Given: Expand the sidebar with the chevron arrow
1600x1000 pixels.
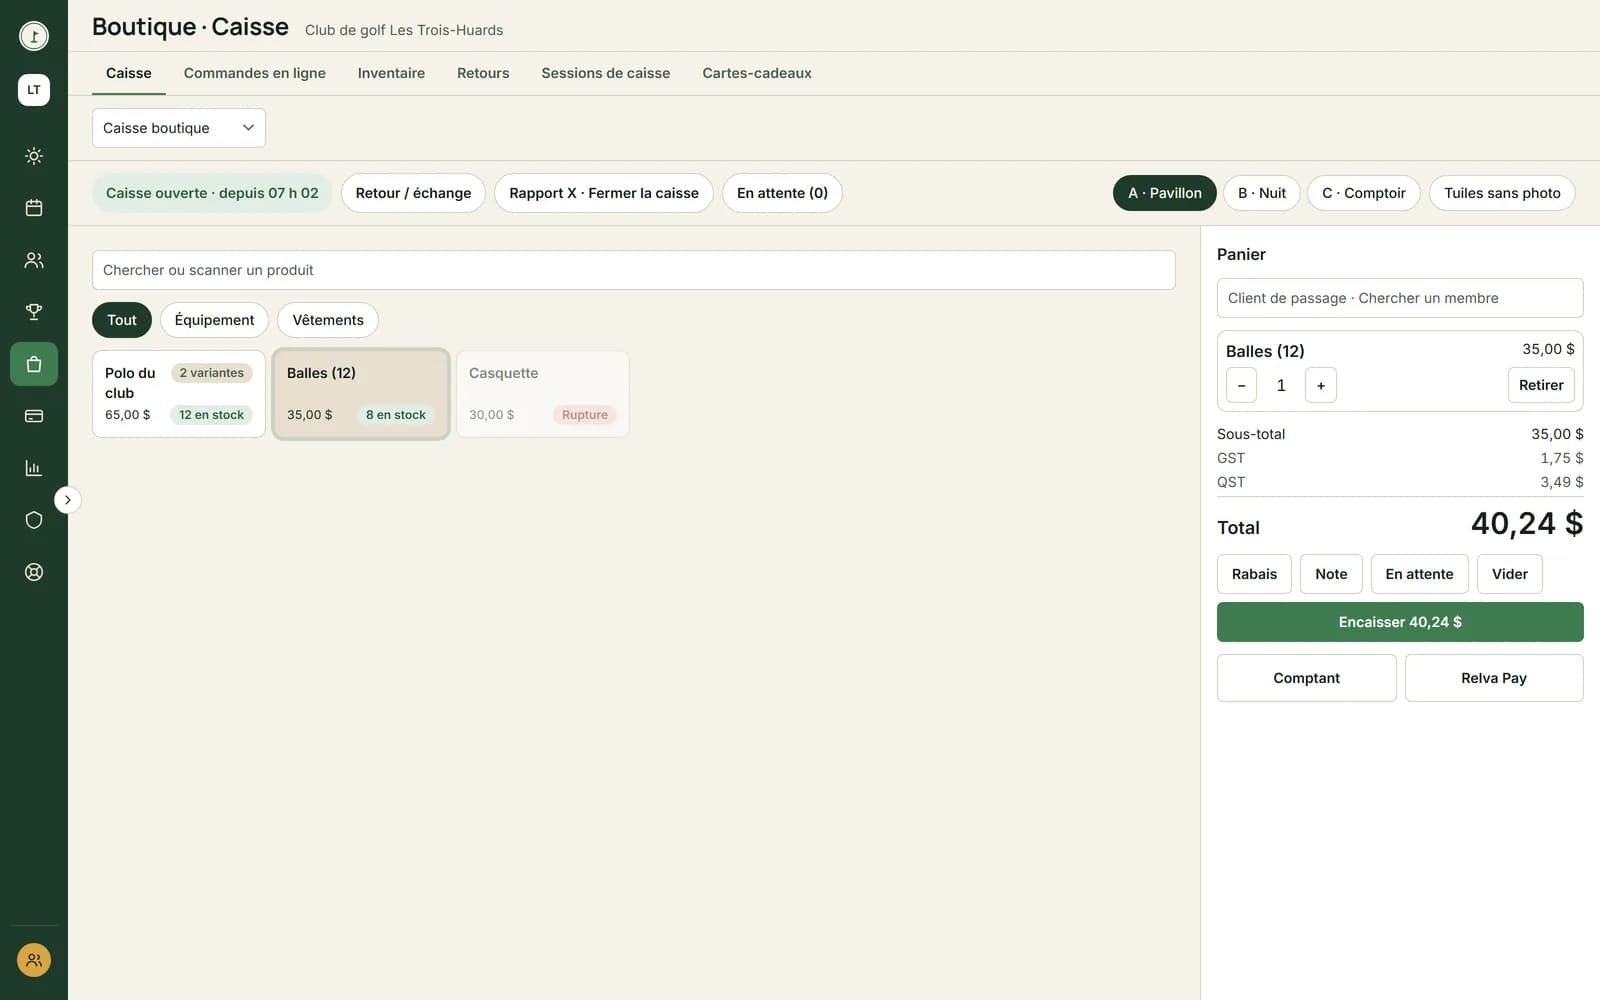Looking at the screenshot, I should click(67, 500).
